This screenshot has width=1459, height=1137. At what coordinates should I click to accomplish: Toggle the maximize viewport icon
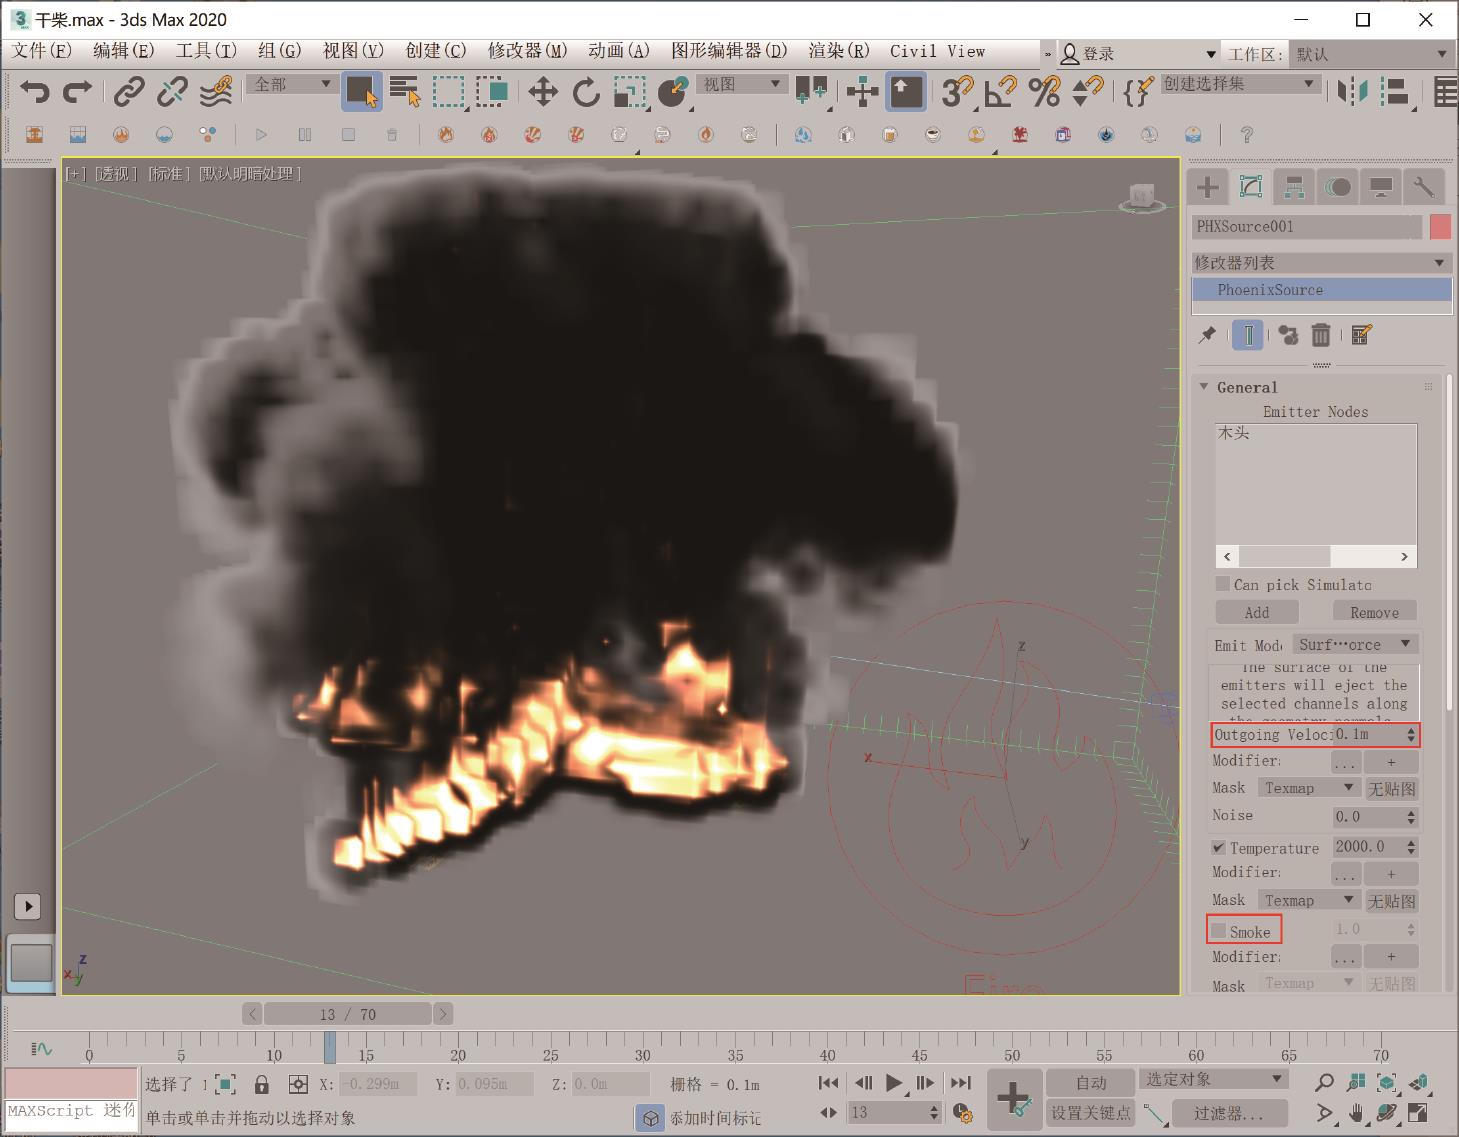[1418, 1112]
